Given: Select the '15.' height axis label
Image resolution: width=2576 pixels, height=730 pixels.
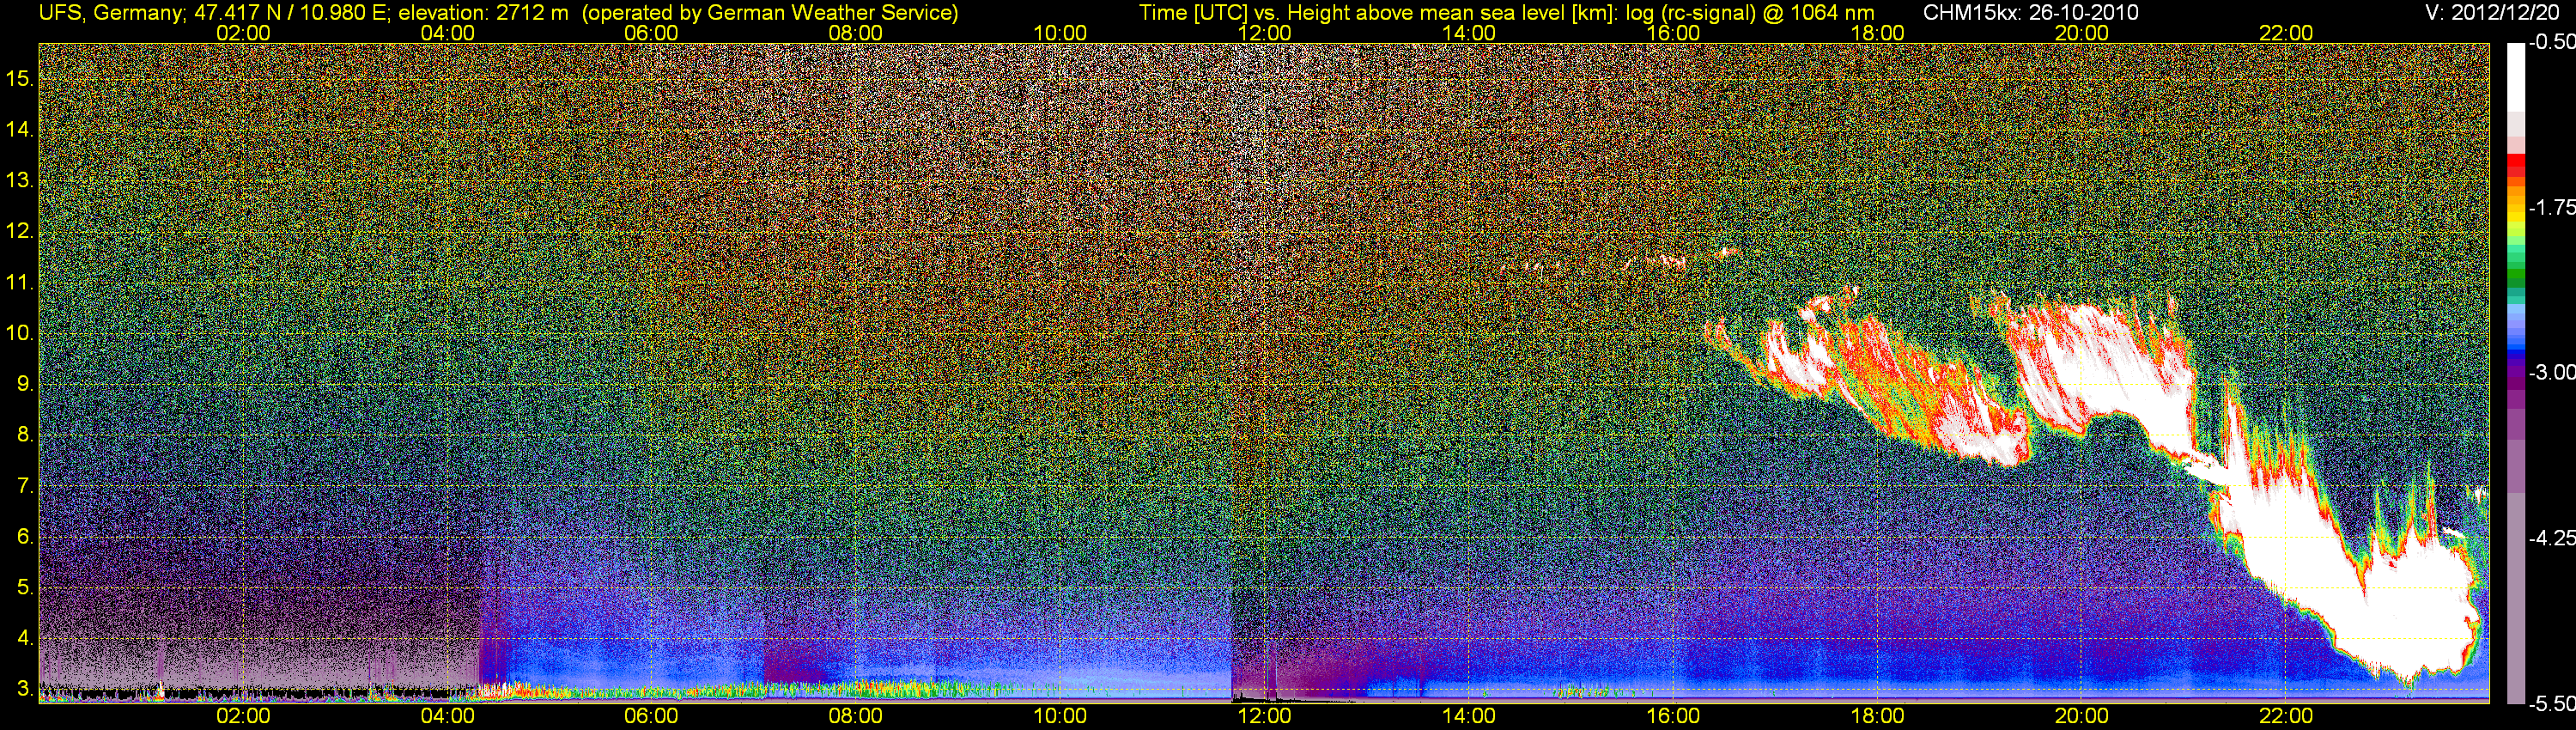Looking at the screenshot, I should 20,77.
